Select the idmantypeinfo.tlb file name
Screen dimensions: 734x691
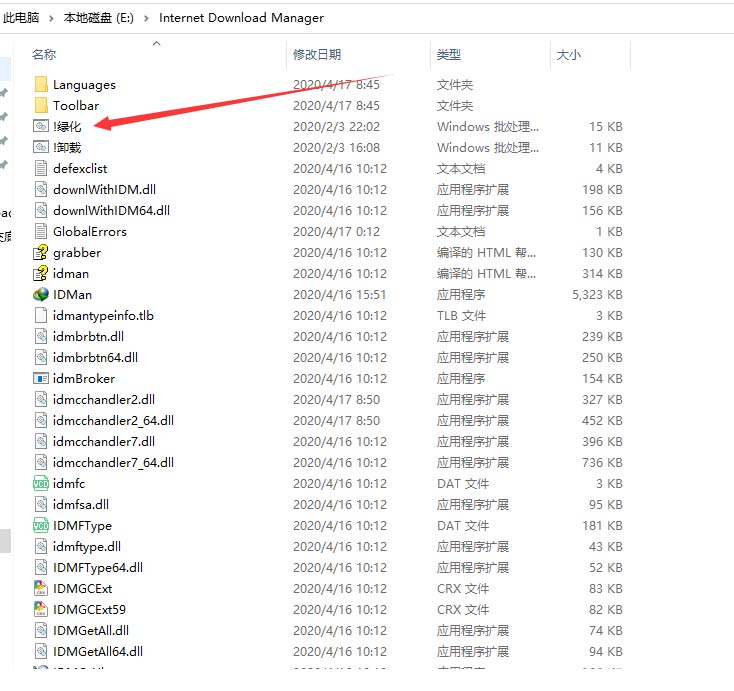pyautogui.click(x=103, y=316)
